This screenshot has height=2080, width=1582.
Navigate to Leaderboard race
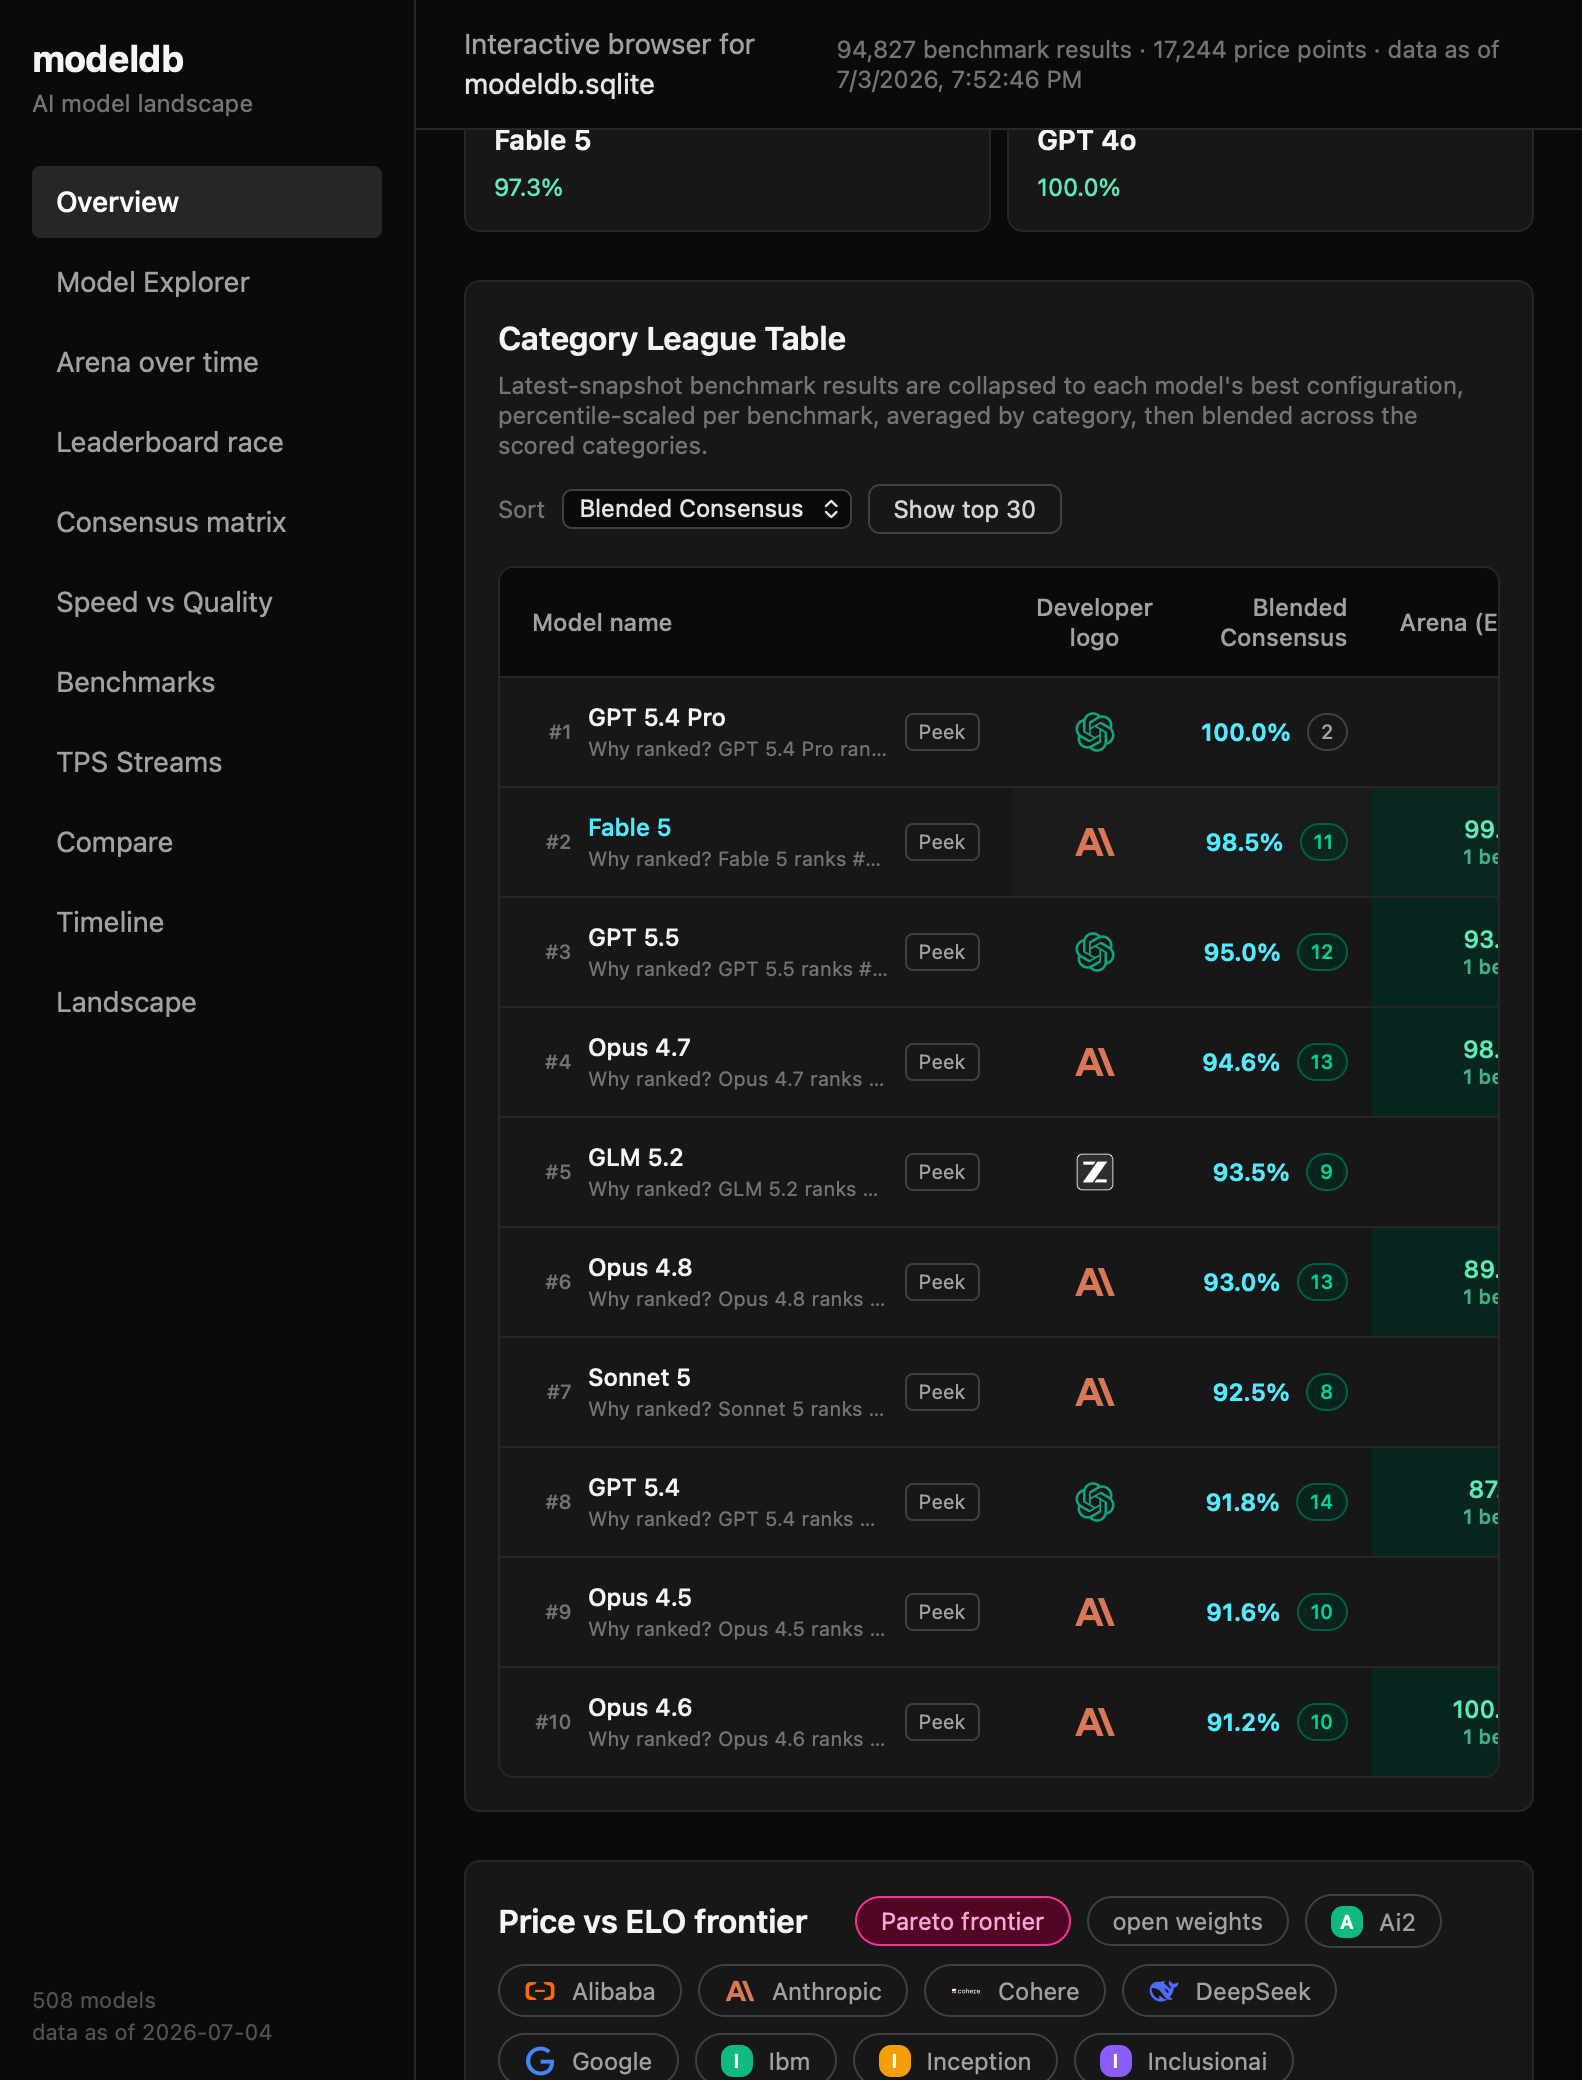point(207,442)
